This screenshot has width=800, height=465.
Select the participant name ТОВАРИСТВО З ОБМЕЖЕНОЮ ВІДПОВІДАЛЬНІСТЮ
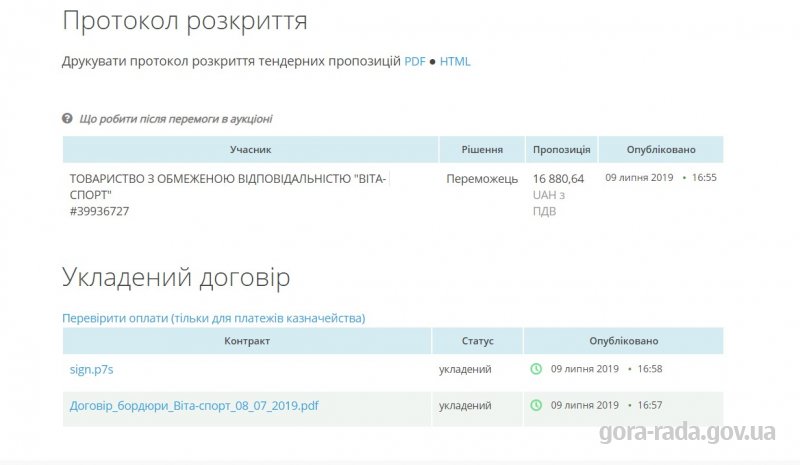click(x=228, y=187)
